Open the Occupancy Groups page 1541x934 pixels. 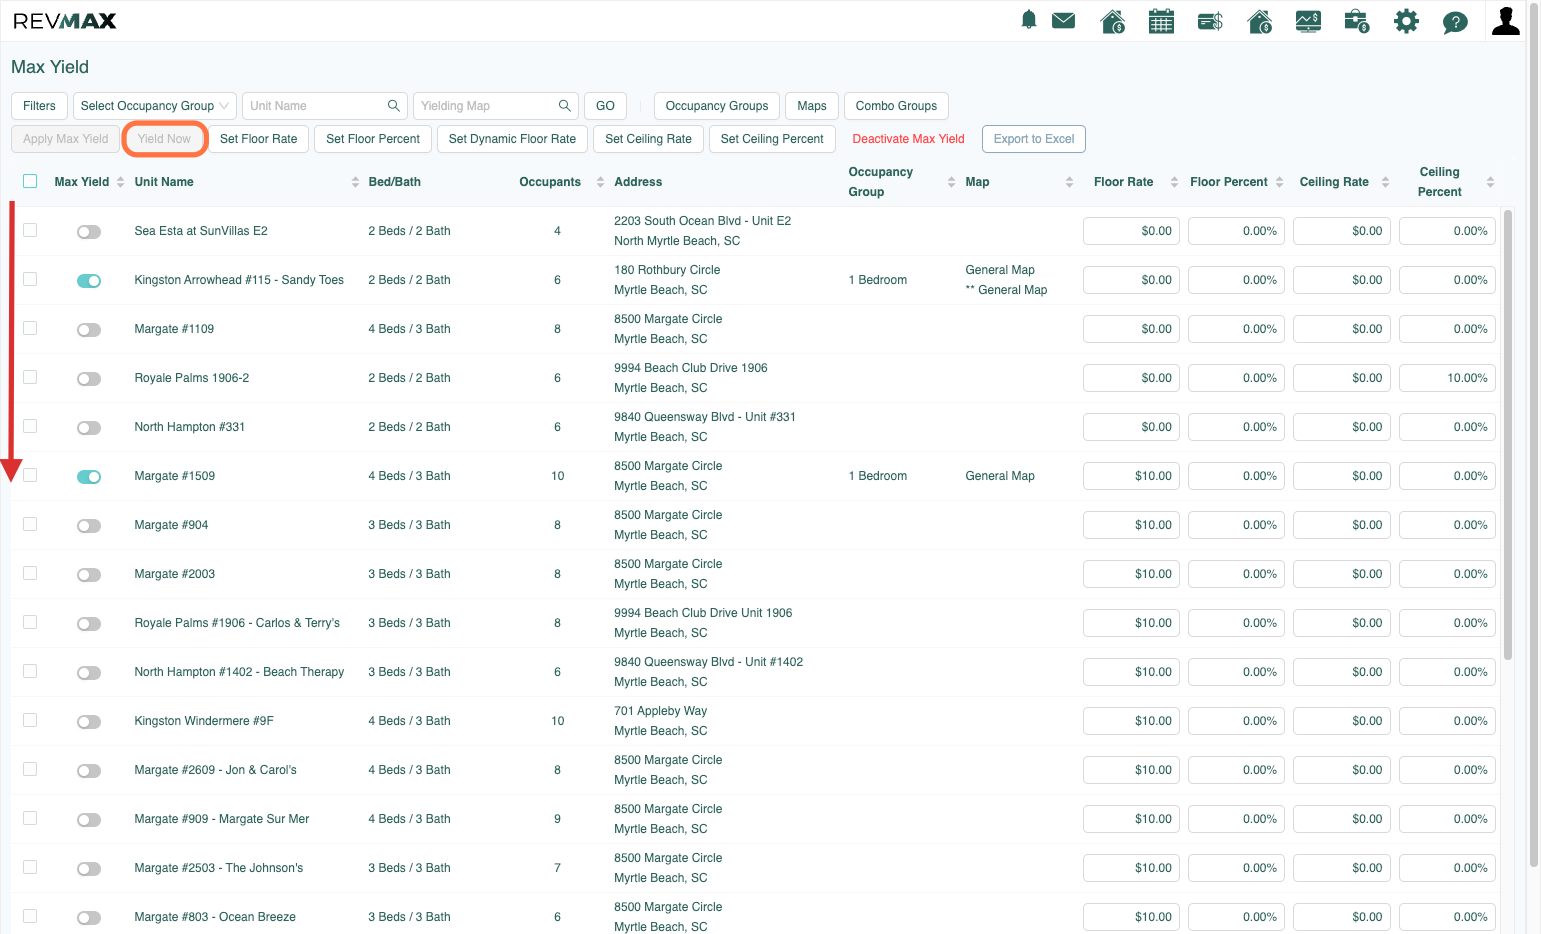pyautogui.click(x=717, y=106)
